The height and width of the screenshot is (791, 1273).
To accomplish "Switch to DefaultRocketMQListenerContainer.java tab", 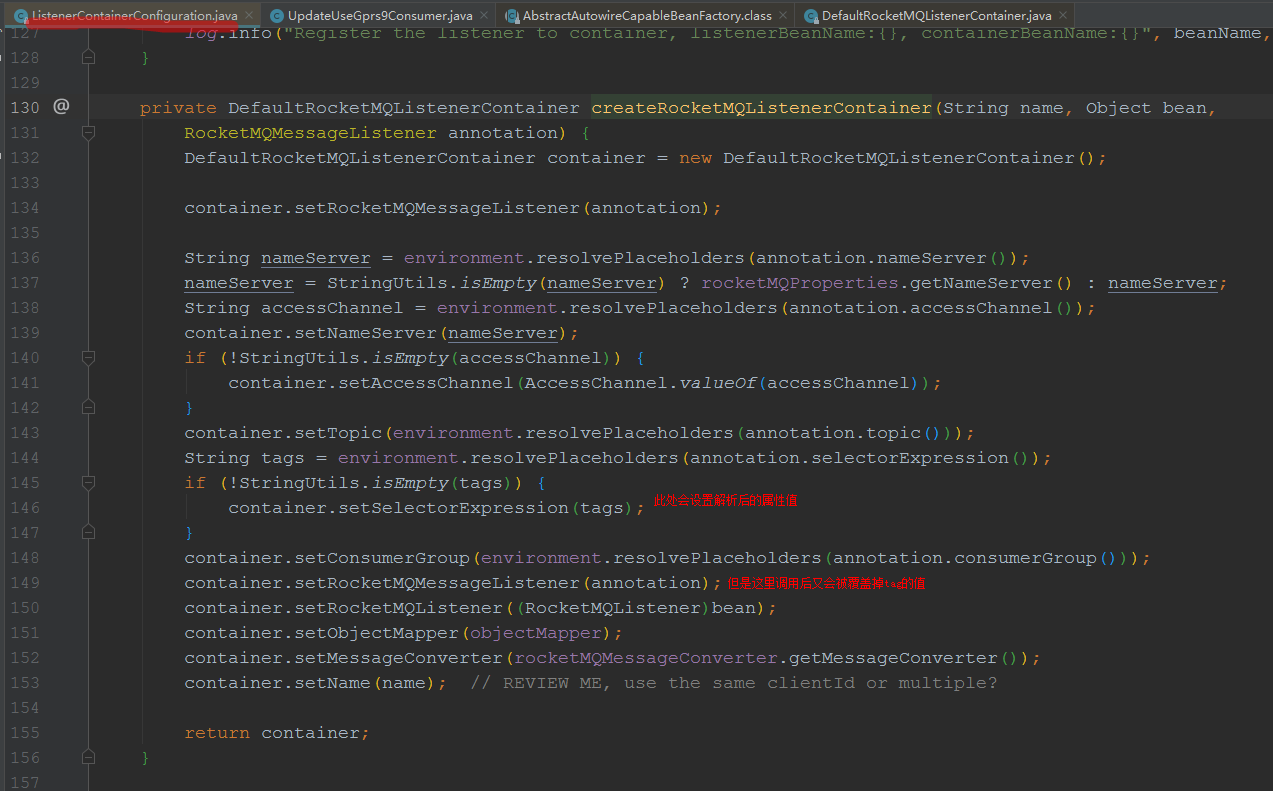I will [936, 16].
